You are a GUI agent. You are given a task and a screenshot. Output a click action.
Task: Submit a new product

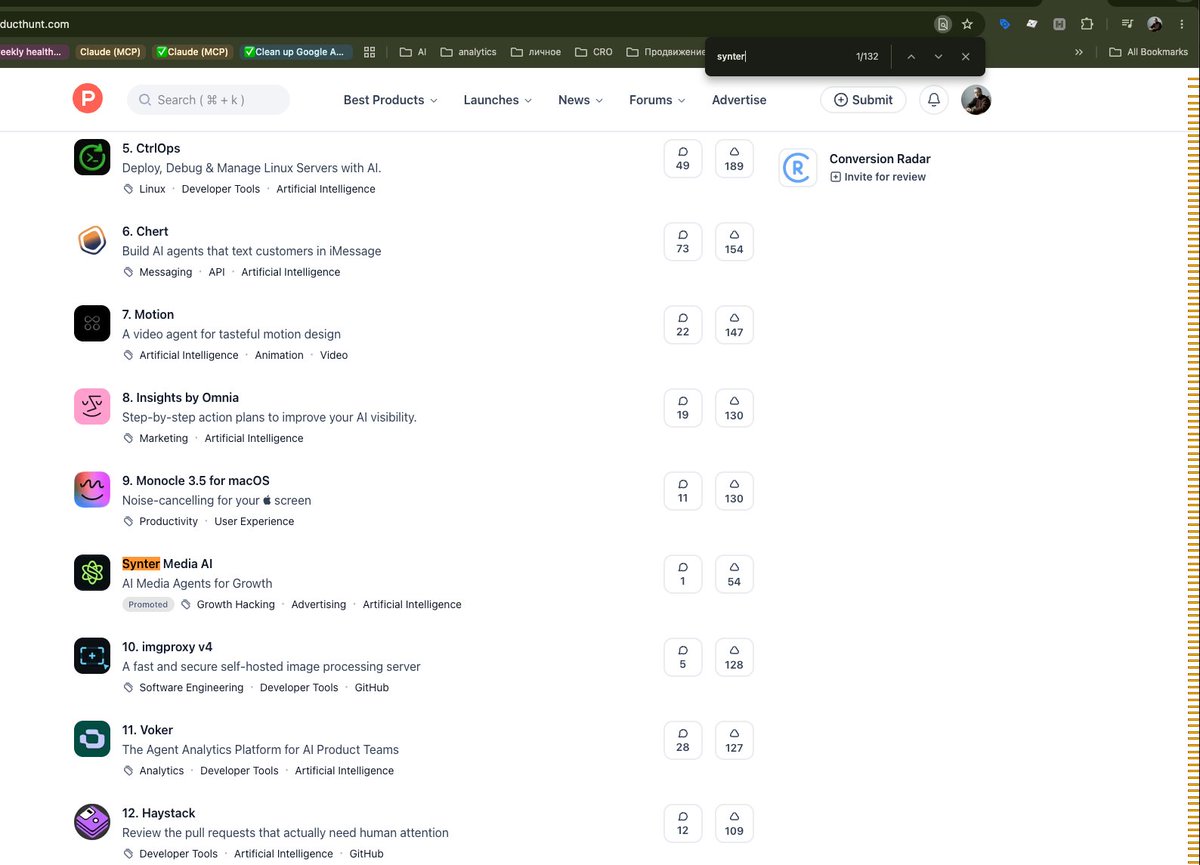[863, 100]
